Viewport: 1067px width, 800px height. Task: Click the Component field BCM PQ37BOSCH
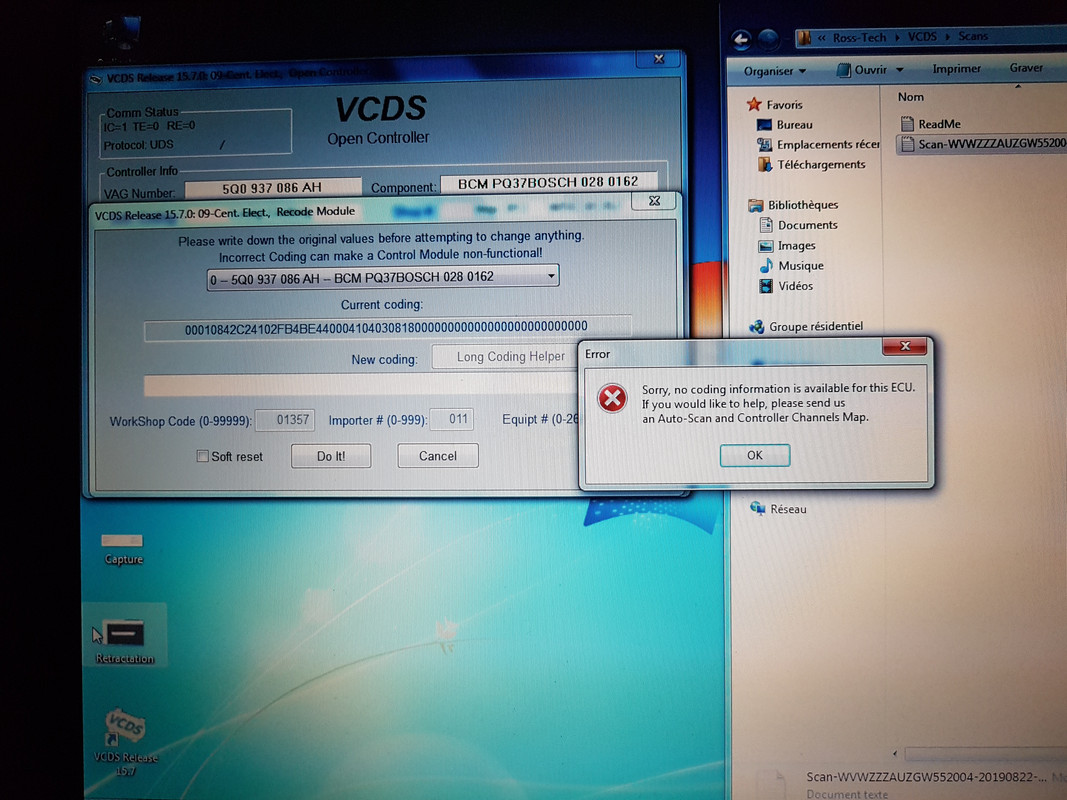click(548, 182)
